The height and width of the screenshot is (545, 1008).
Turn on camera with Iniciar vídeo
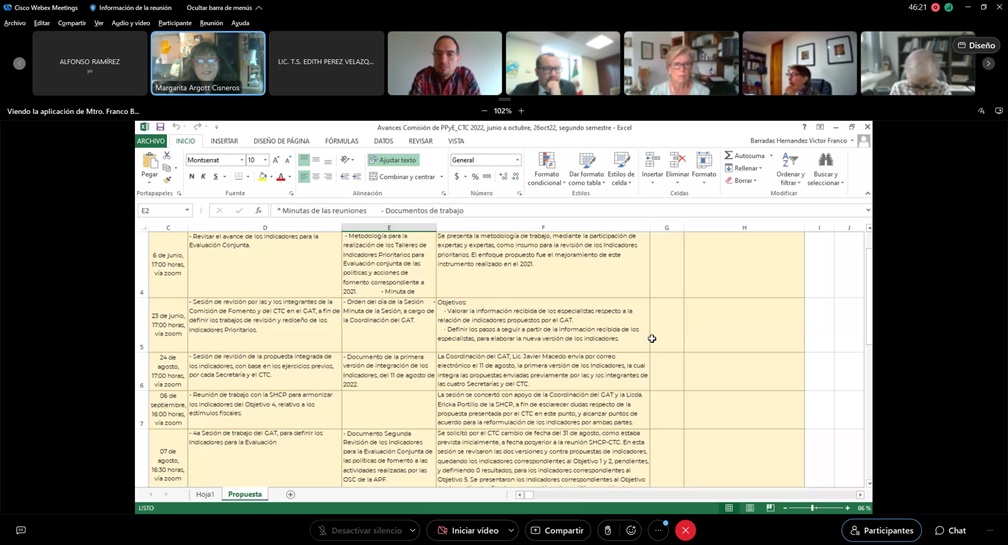coord(469,530)
